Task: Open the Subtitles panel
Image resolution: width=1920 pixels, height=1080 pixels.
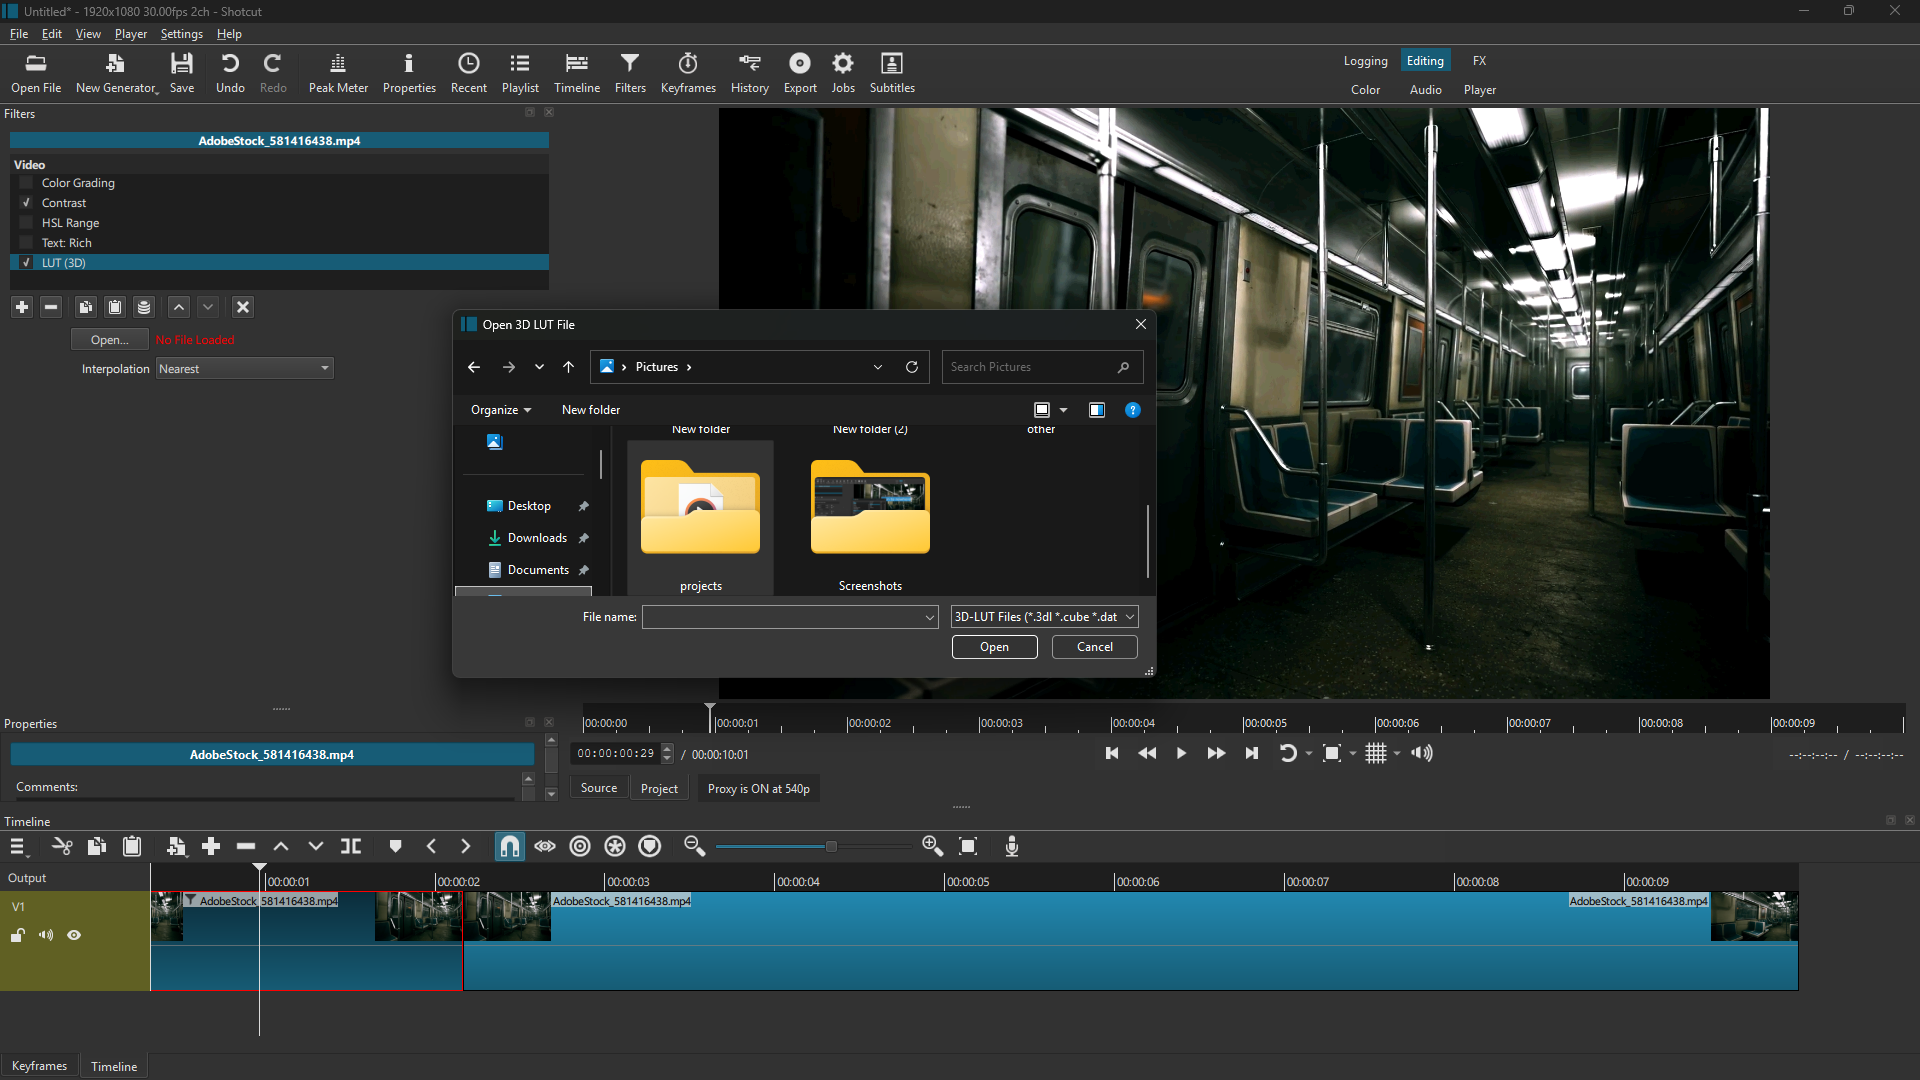Action: pyautogui.click(x=892, y=74)
